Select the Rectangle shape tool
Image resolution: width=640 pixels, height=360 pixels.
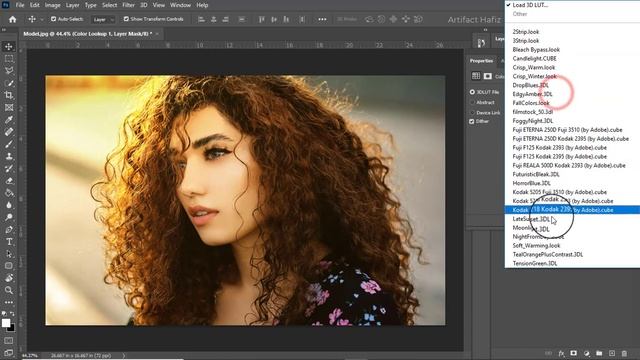(x=9, y=266)
